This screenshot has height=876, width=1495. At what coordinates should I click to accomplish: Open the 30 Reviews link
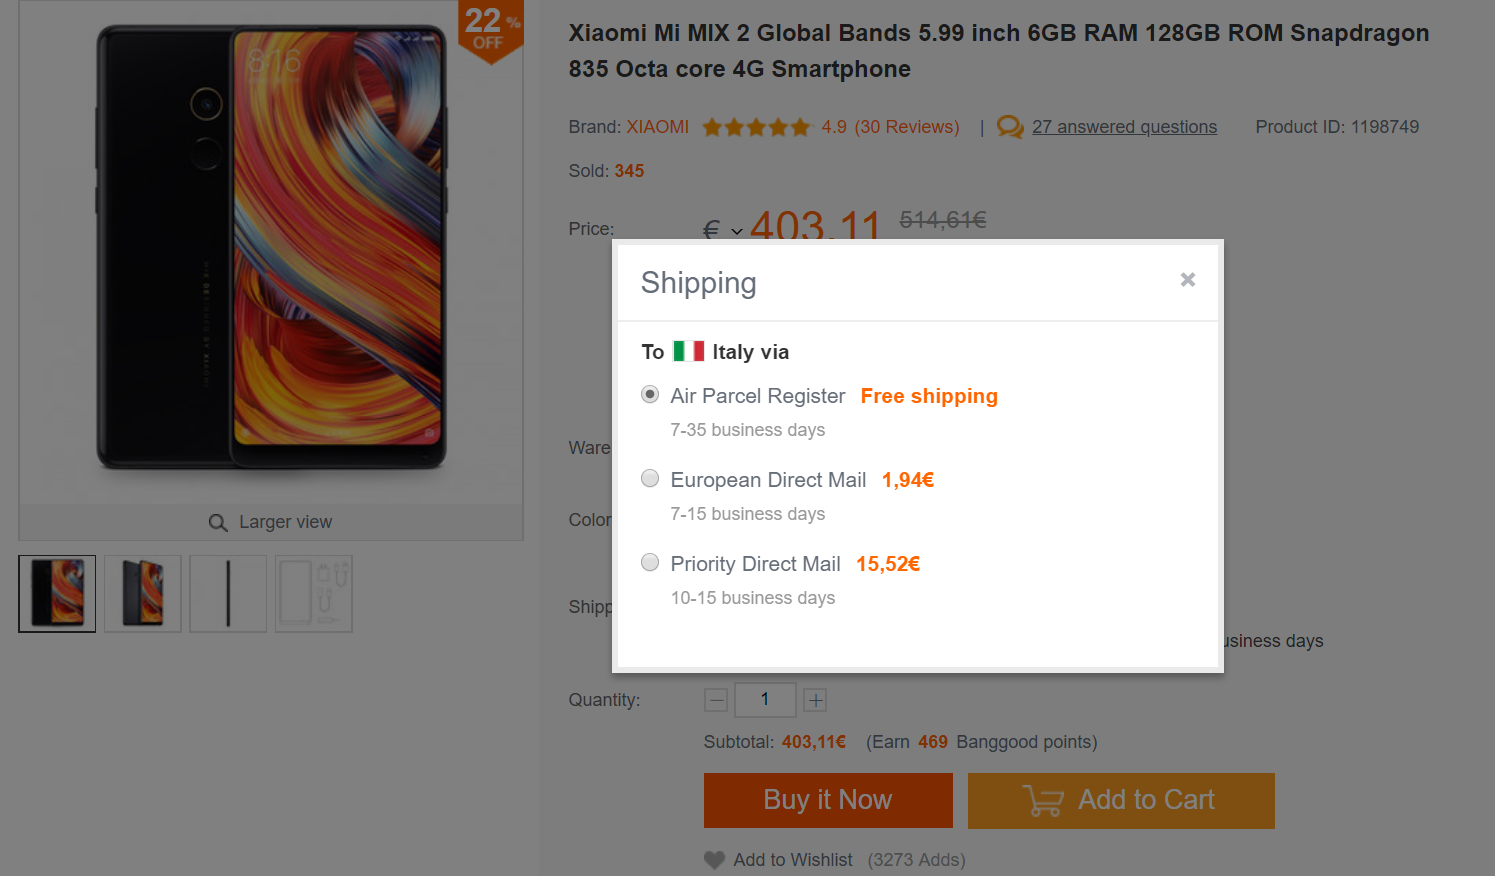click(x=906, y=127)
